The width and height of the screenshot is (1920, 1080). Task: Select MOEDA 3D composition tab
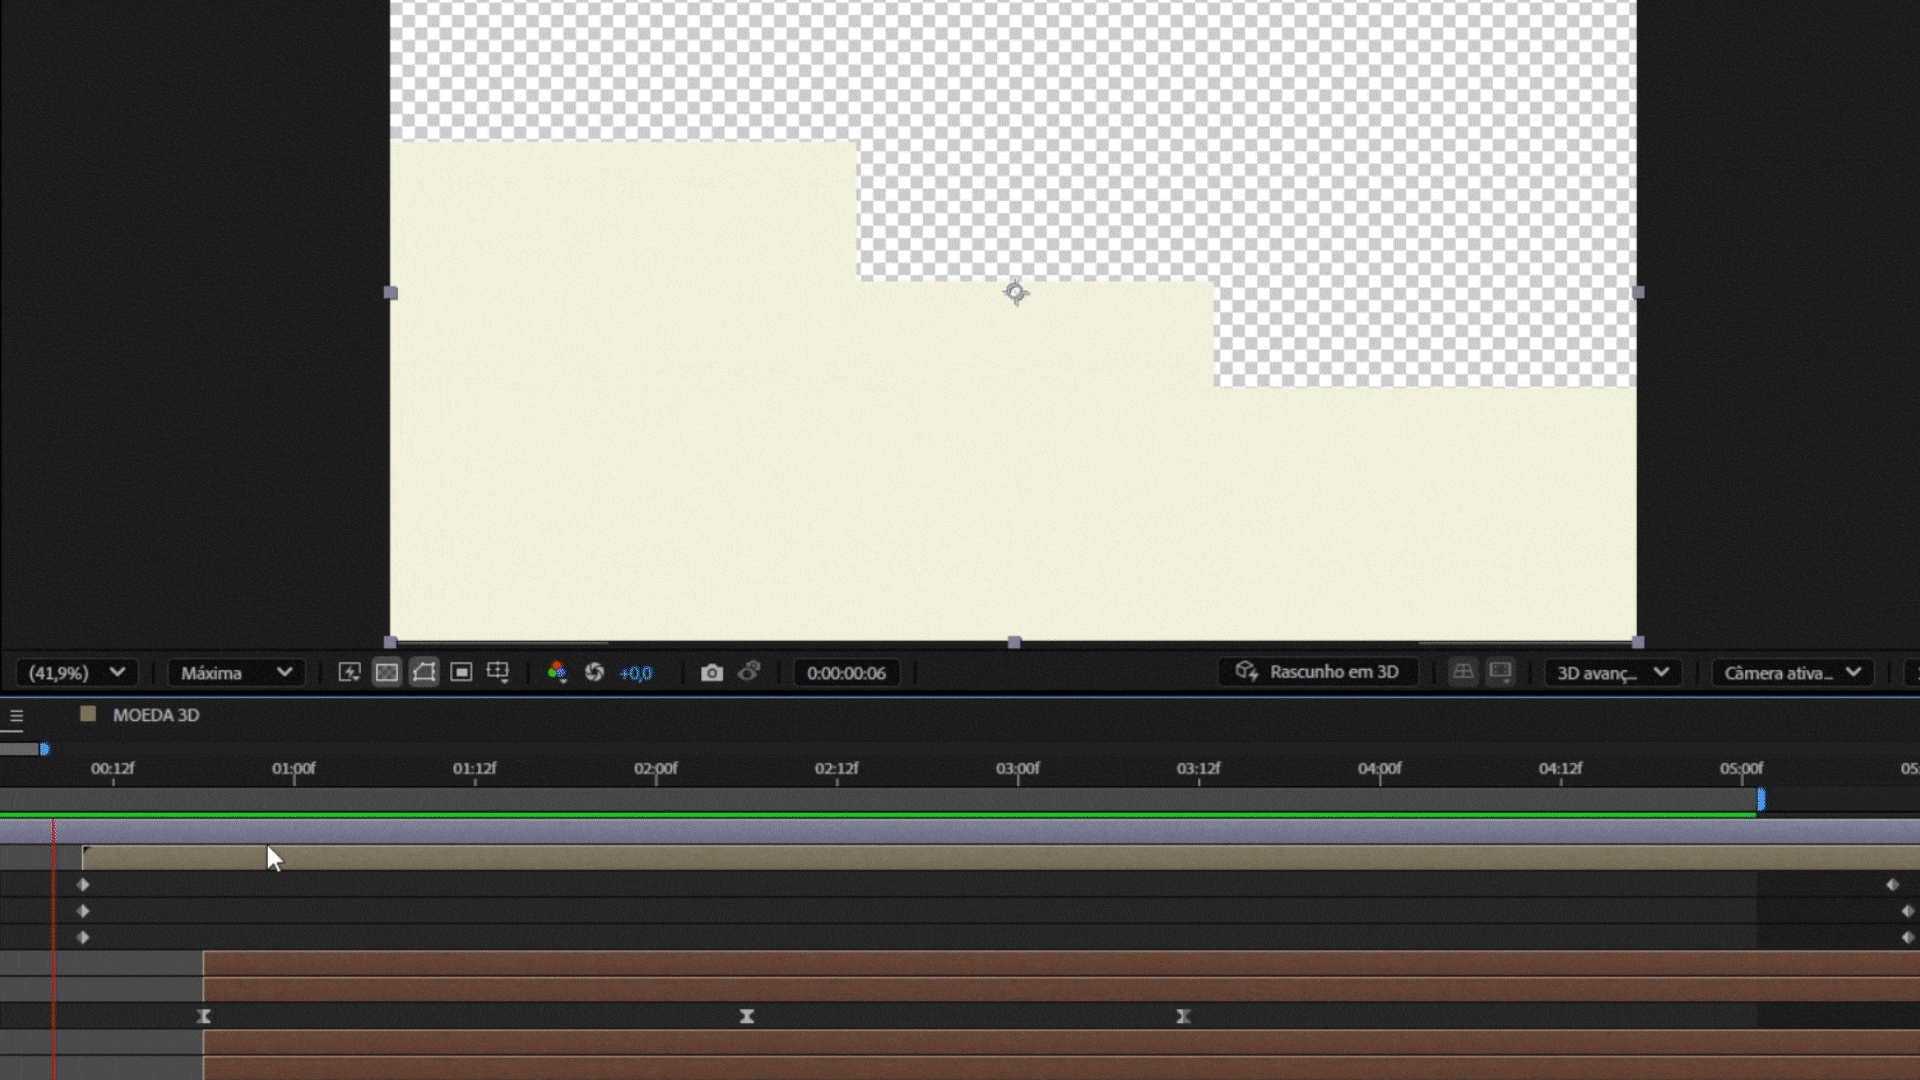156,715
